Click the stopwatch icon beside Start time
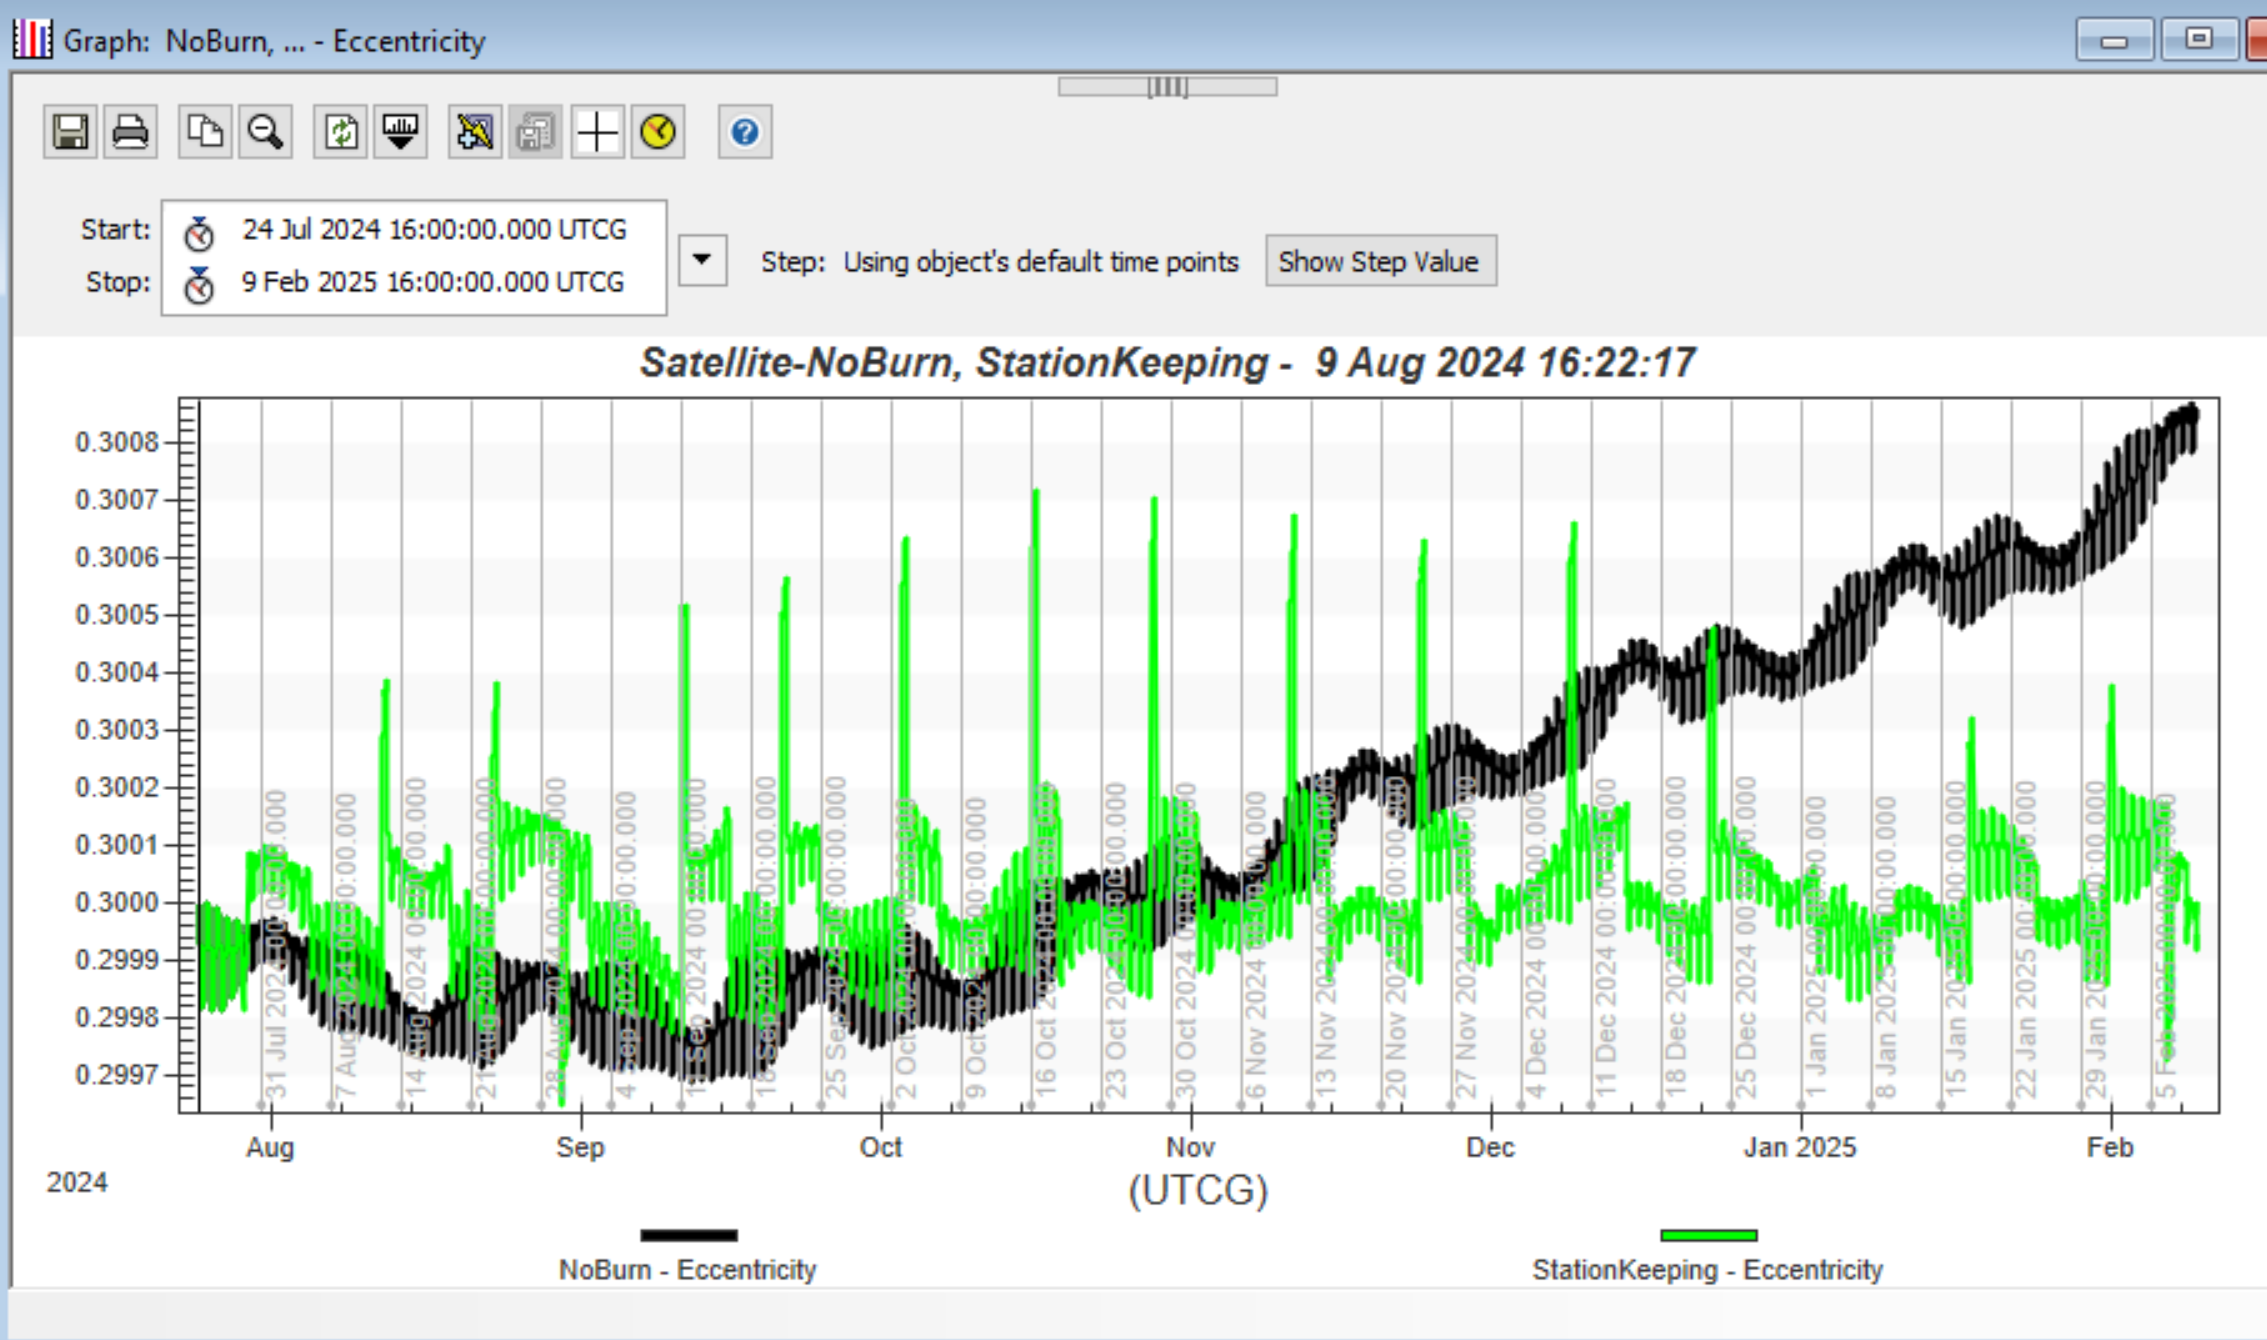 199,233
